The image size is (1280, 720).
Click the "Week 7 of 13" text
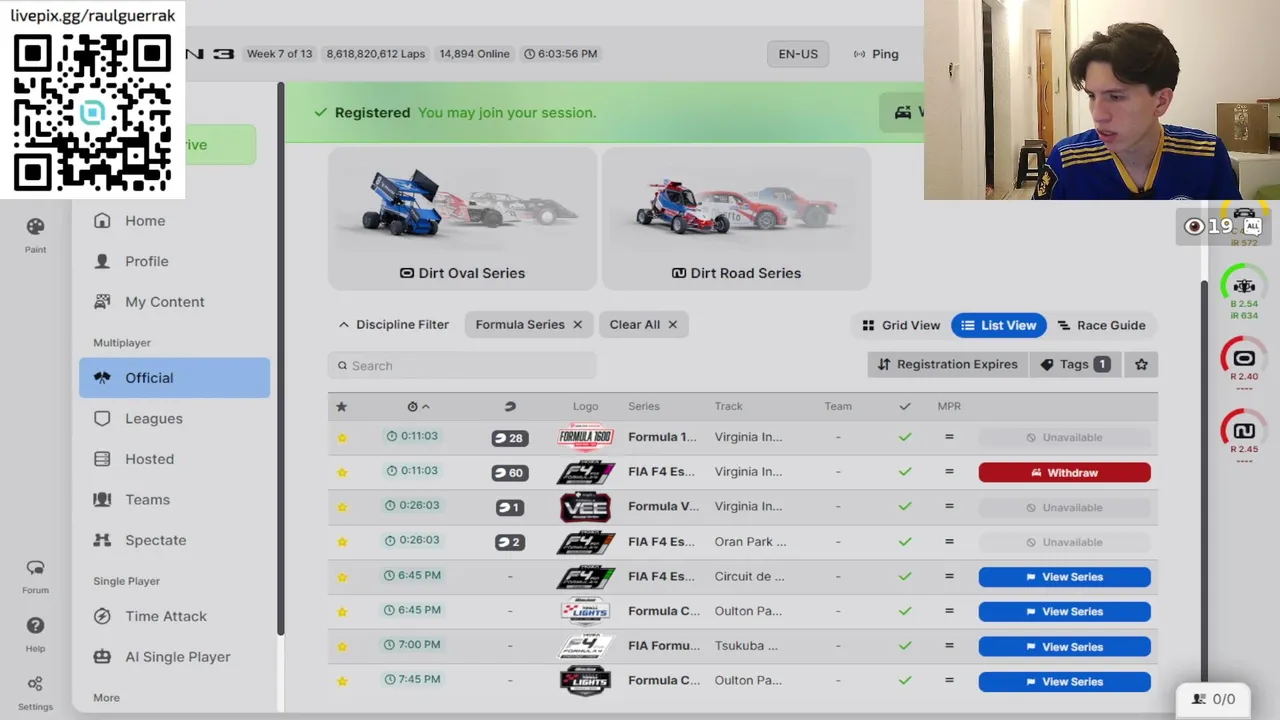click(x=280, y=54)
